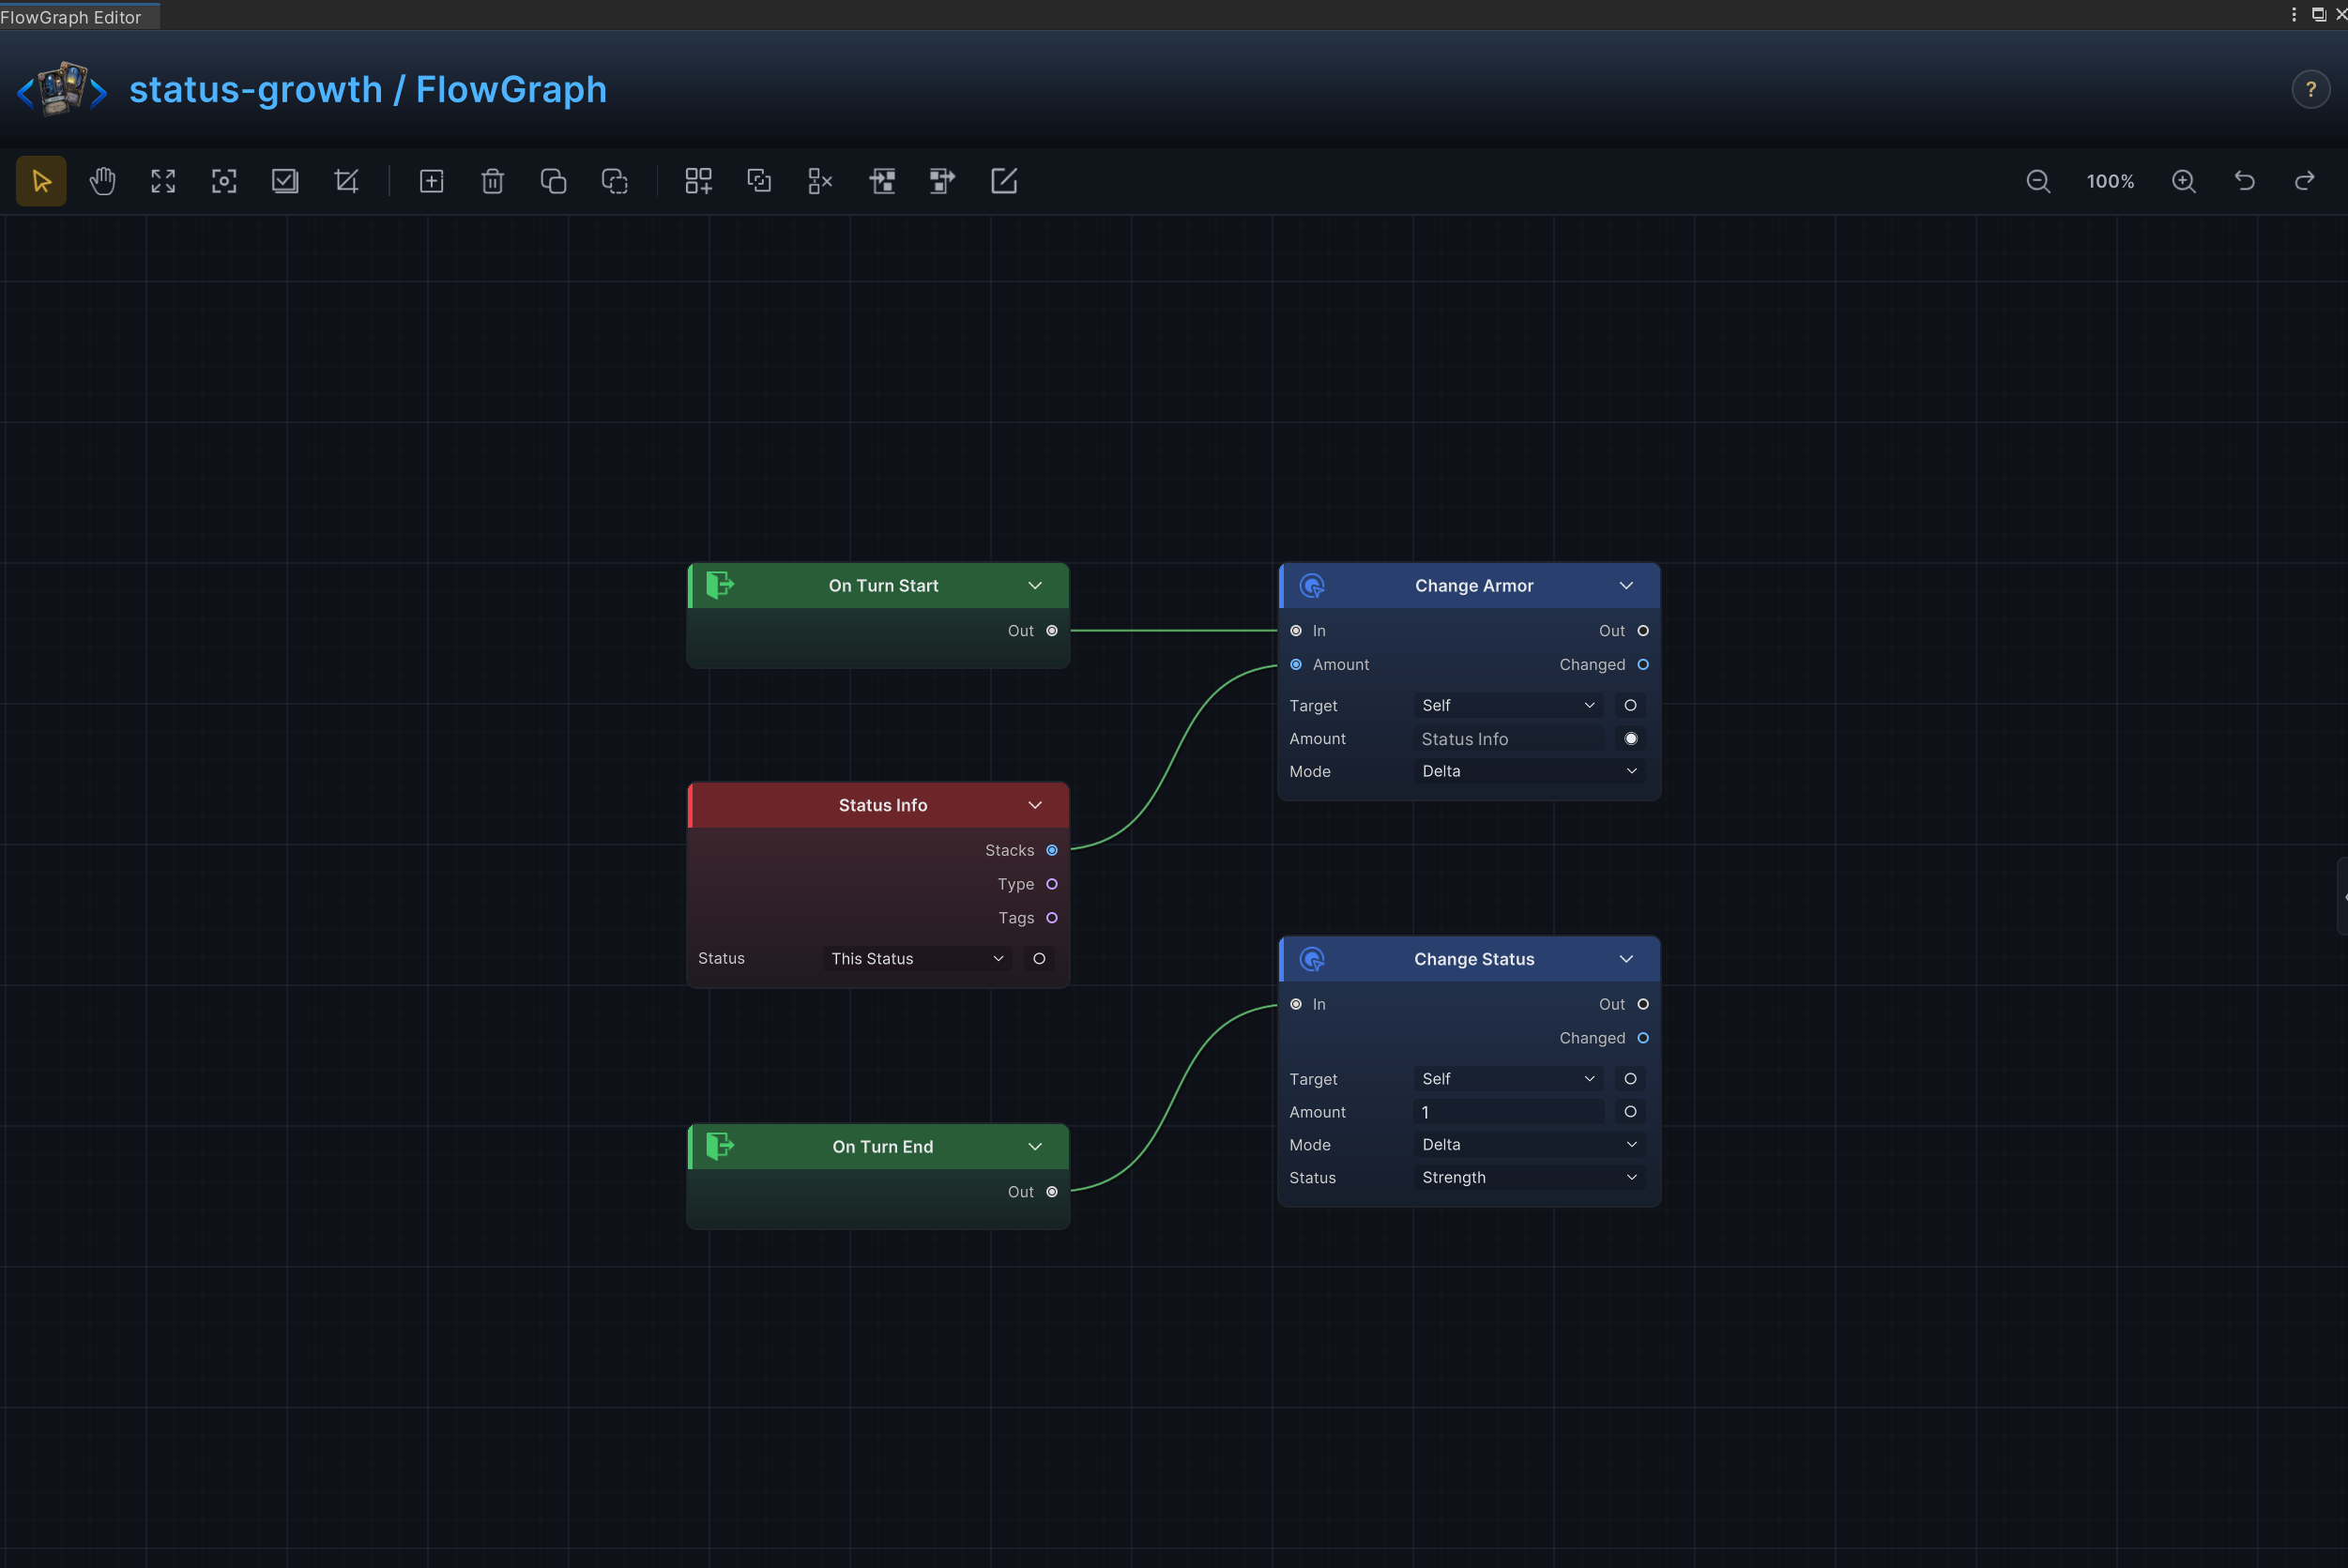This screenshot has height=1568, width=2348.
Task: Click the trash delete icon
Action: [492, 181]
